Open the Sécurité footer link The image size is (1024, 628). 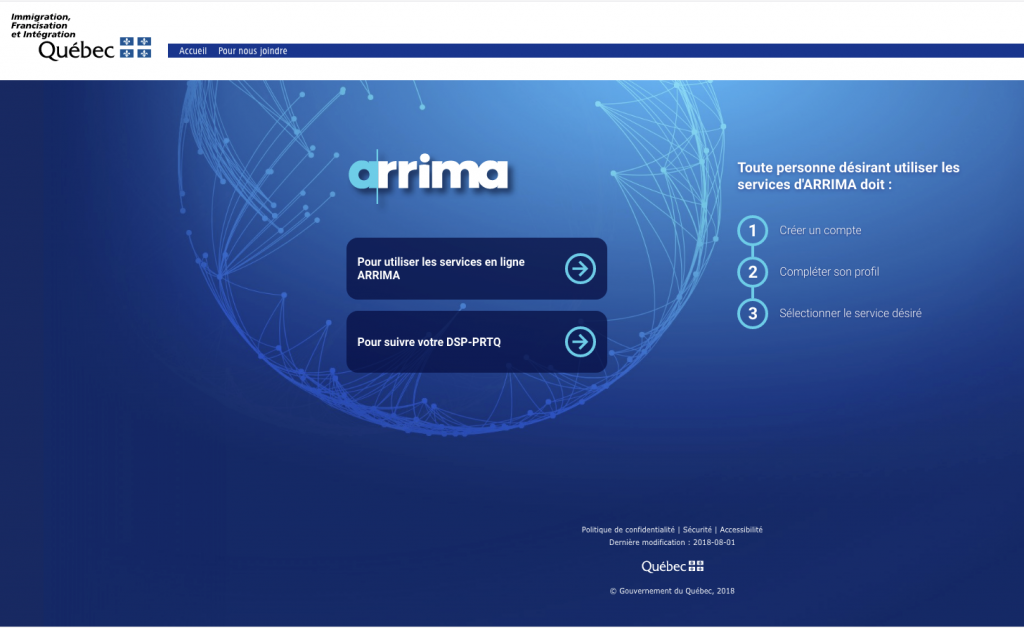pos(697,530)
